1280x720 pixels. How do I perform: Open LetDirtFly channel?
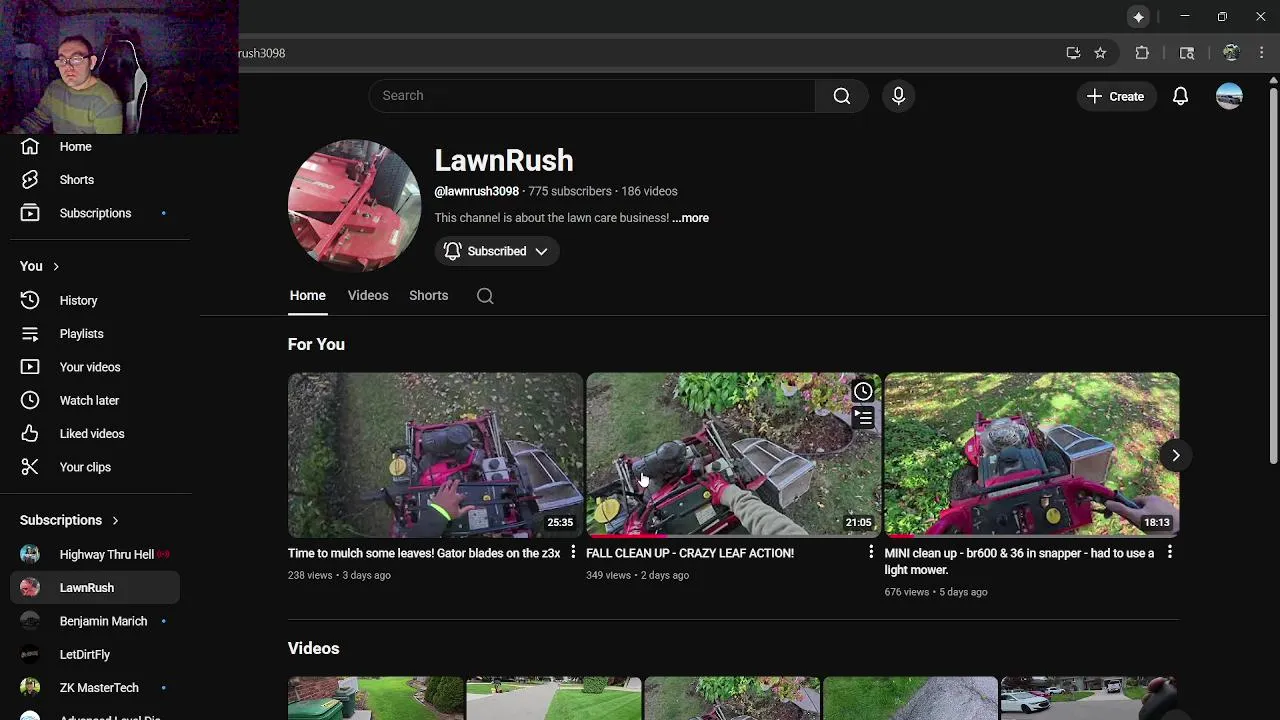[95, 654]
